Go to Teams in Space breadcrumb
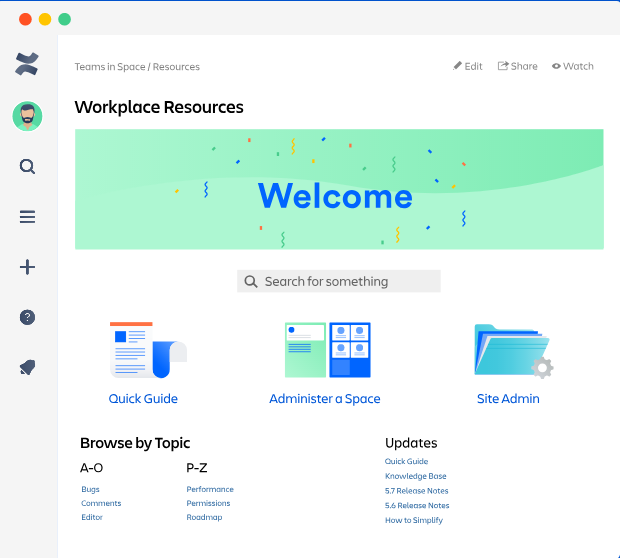The height and width of the screenshot is (558, 620). 110,67
